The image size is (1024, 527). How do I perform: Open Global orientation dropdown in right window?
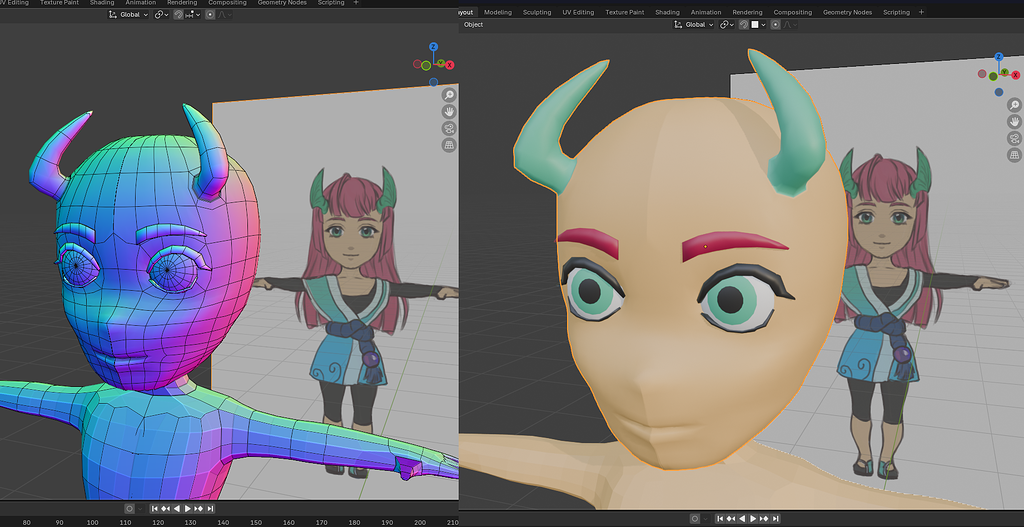[x=693, y=24]
